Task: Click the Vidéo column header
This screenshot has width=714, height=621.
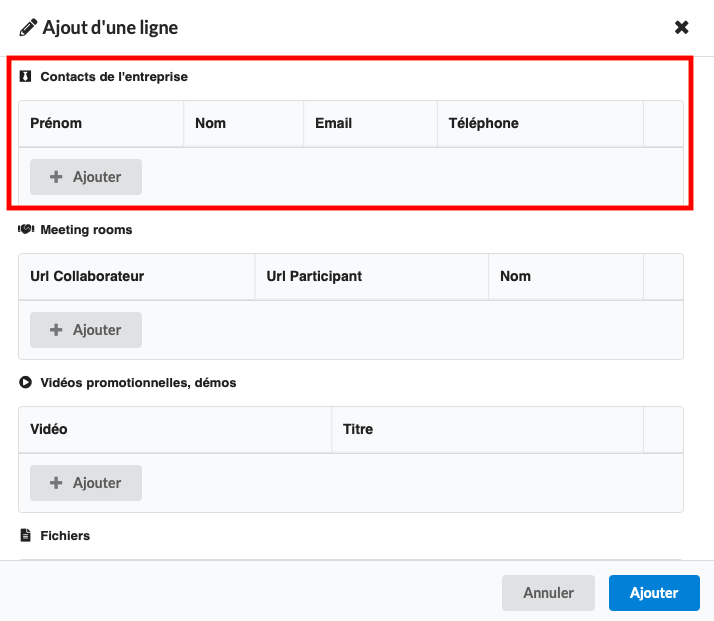Action: point(49,429)
